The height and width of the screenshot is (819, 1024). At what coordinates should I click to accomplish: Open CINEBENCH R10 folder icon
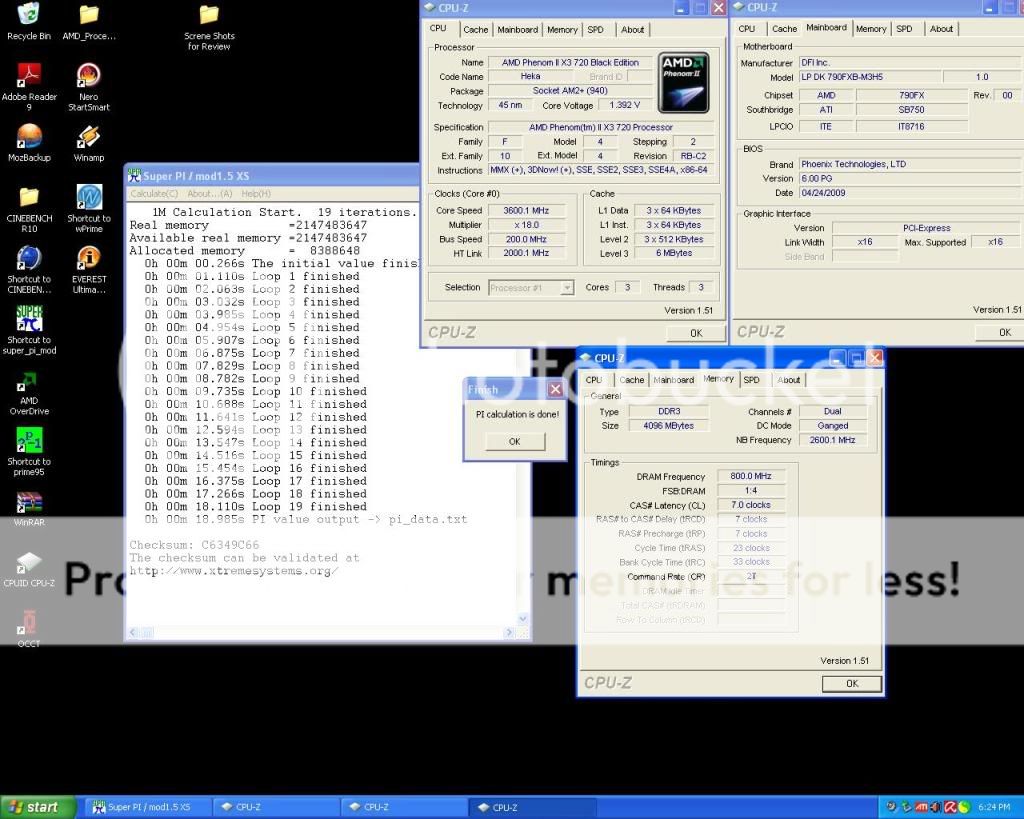click(x=29, y=209)
